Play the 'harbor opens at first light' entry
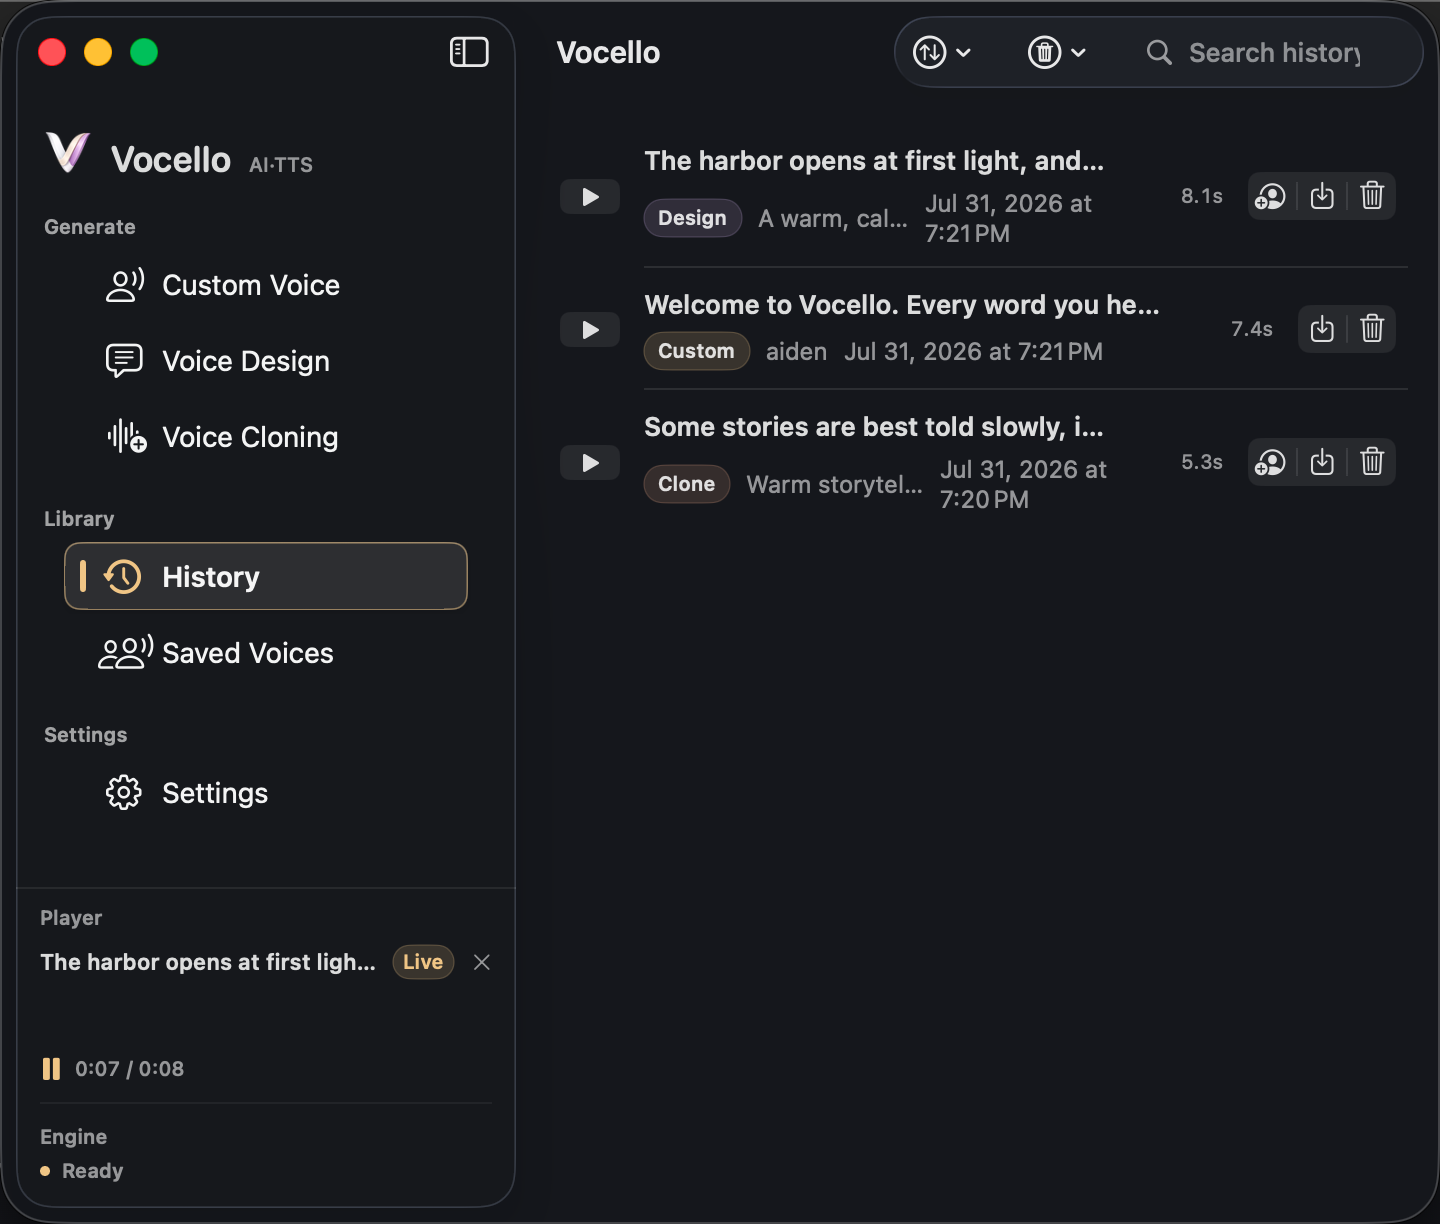Image resolution: width=1440 pixels, height=1224 pixels. point(590,197)
